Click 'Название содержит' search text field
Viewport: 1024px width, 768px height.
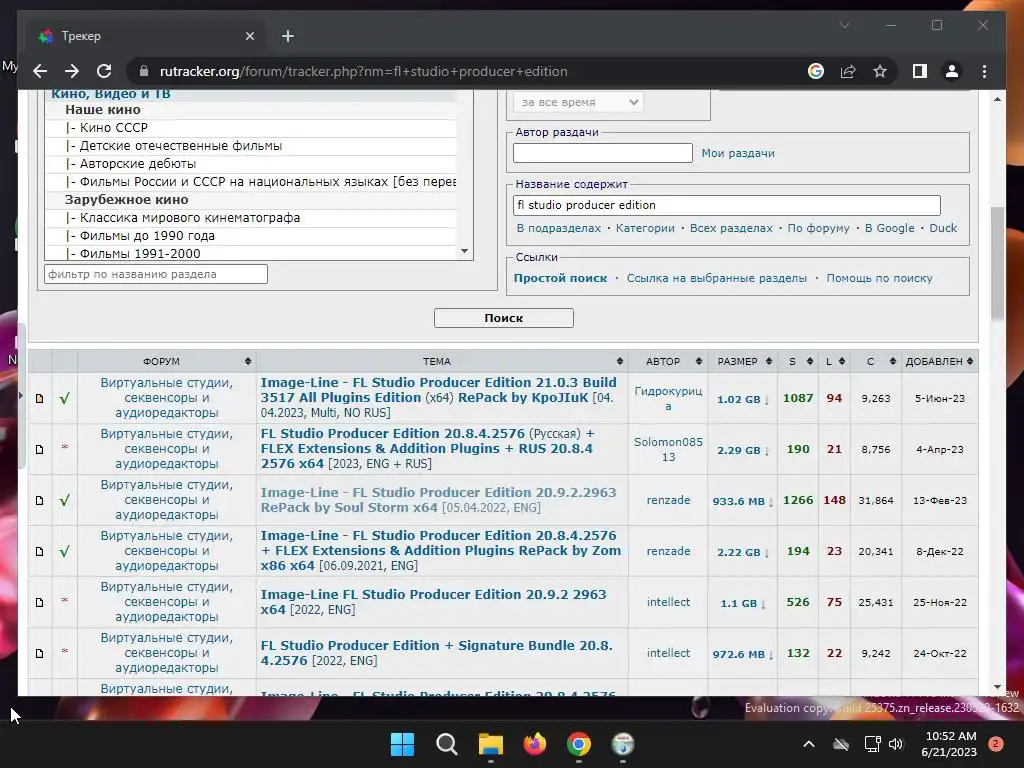[727, 205]
